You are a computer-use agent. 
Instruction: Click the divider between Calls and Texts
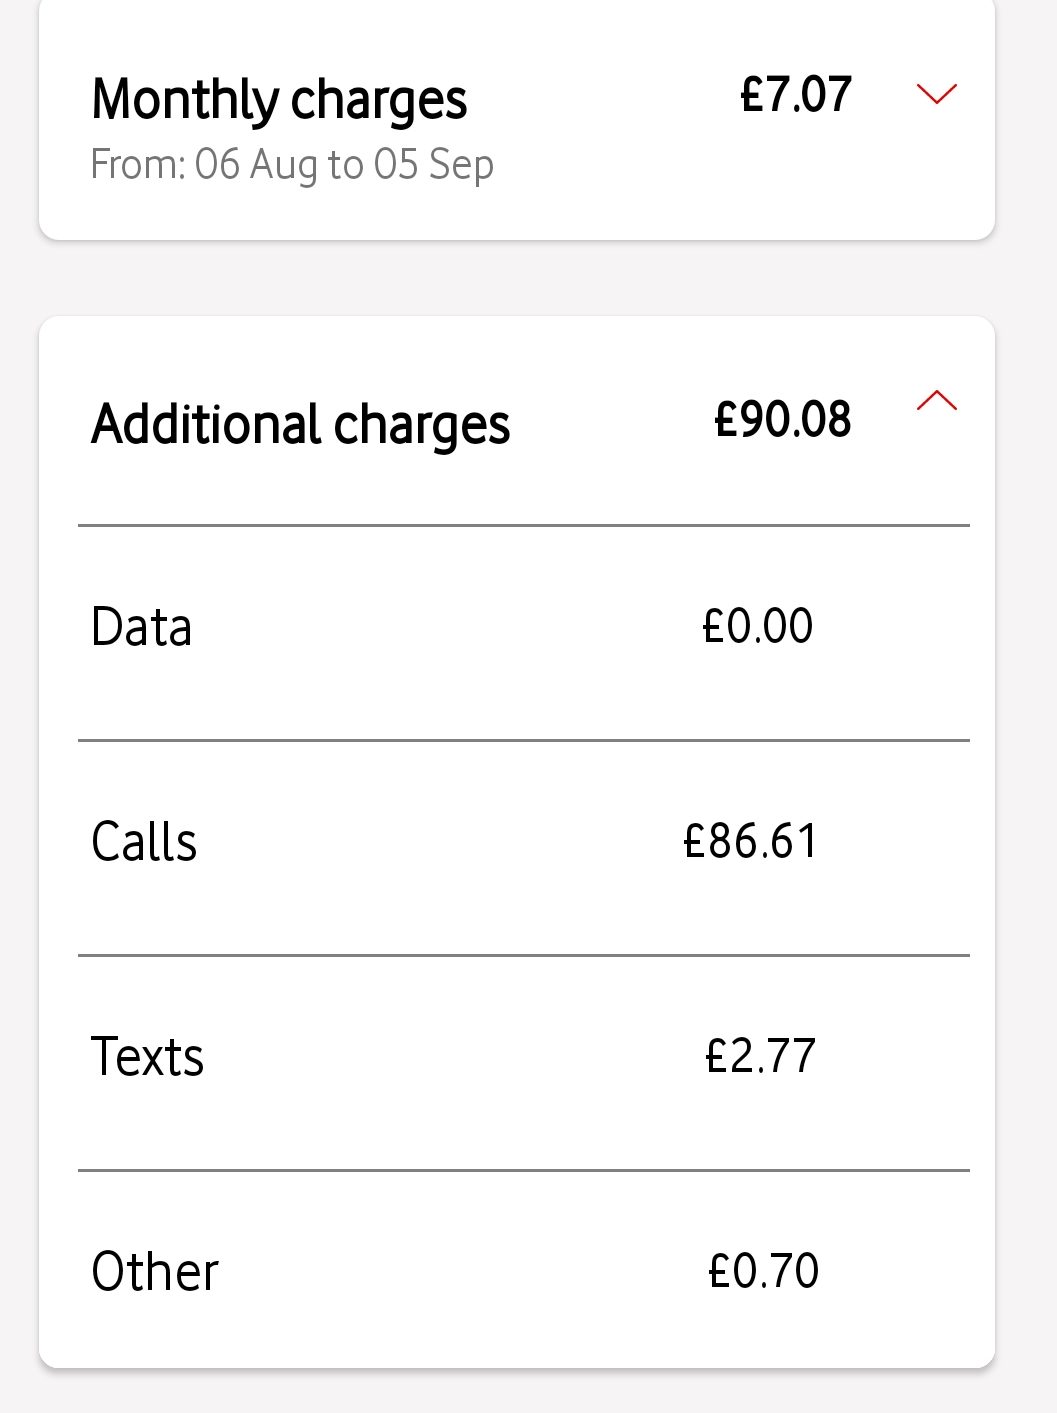[x=523, y=956]
